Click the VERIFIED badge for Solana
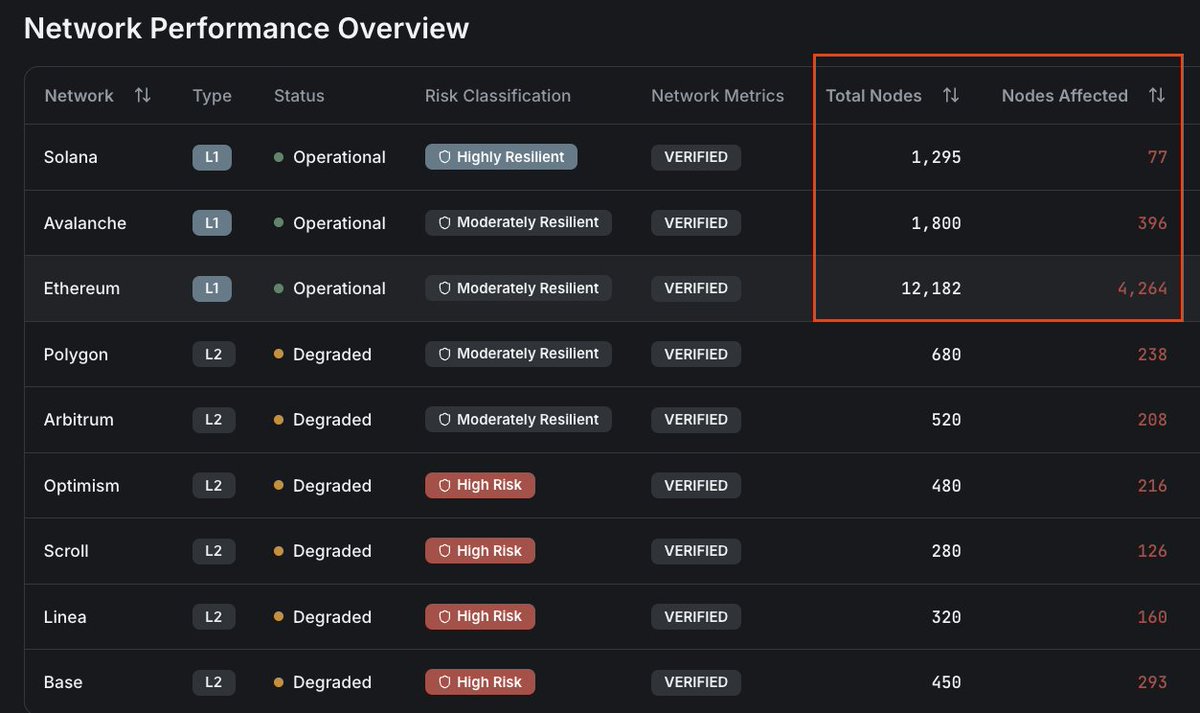This screenshot has height=713, width=1200. pyautogui.click(x=696, y=157)
